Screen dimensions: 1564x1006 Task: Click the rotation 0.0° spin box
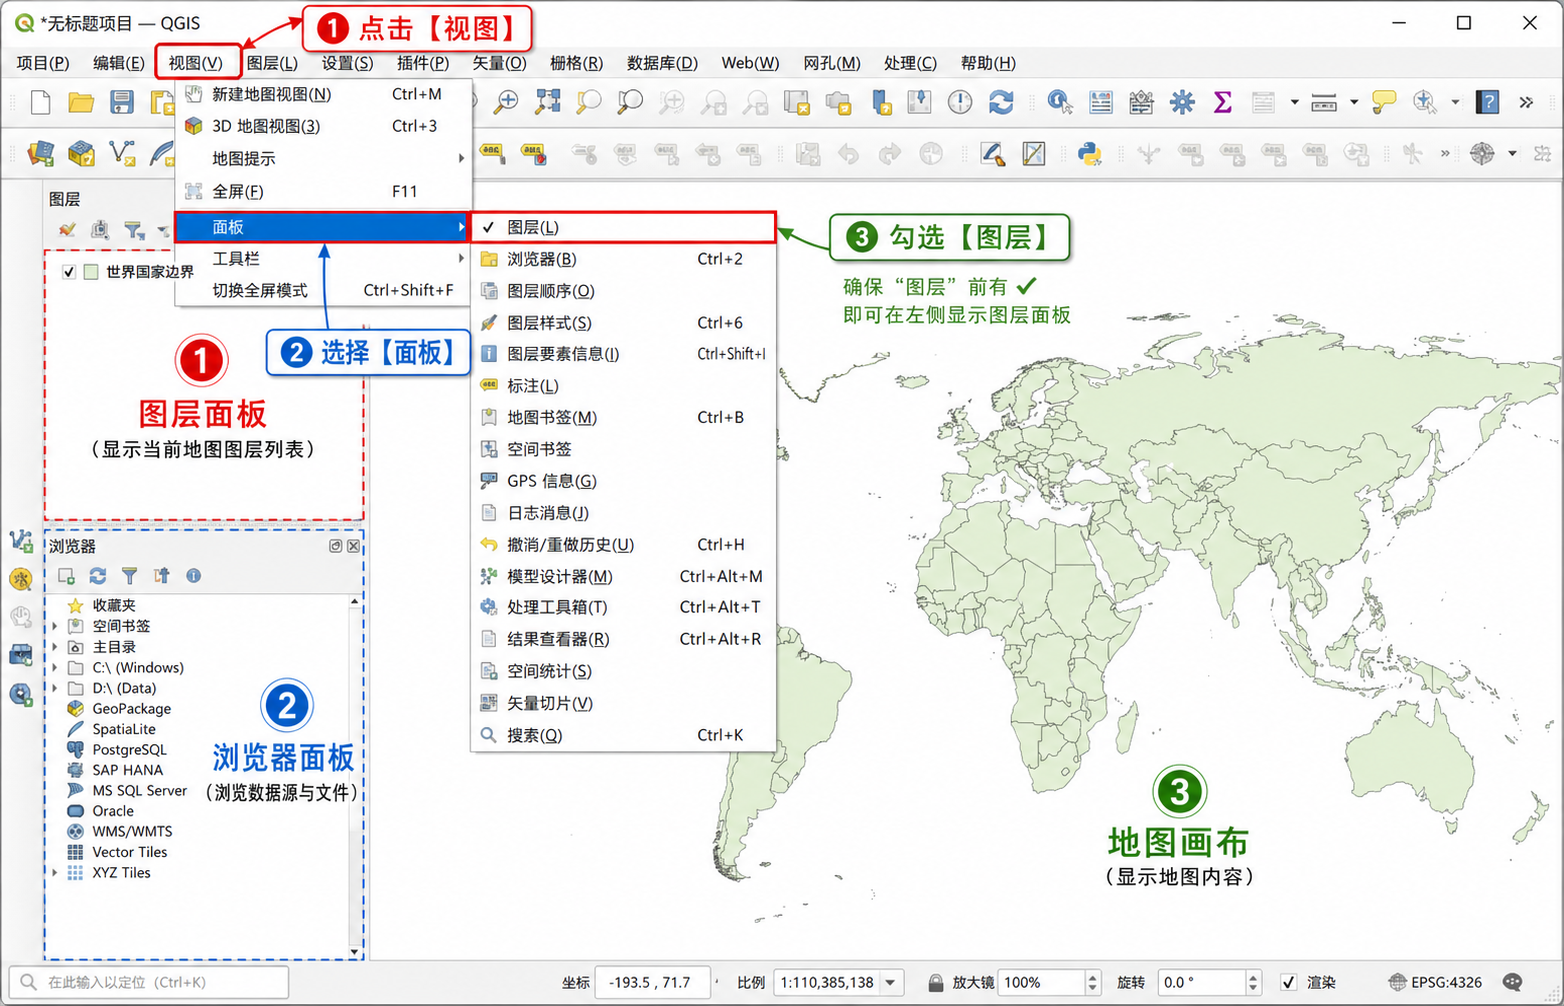coord(1209,983)
